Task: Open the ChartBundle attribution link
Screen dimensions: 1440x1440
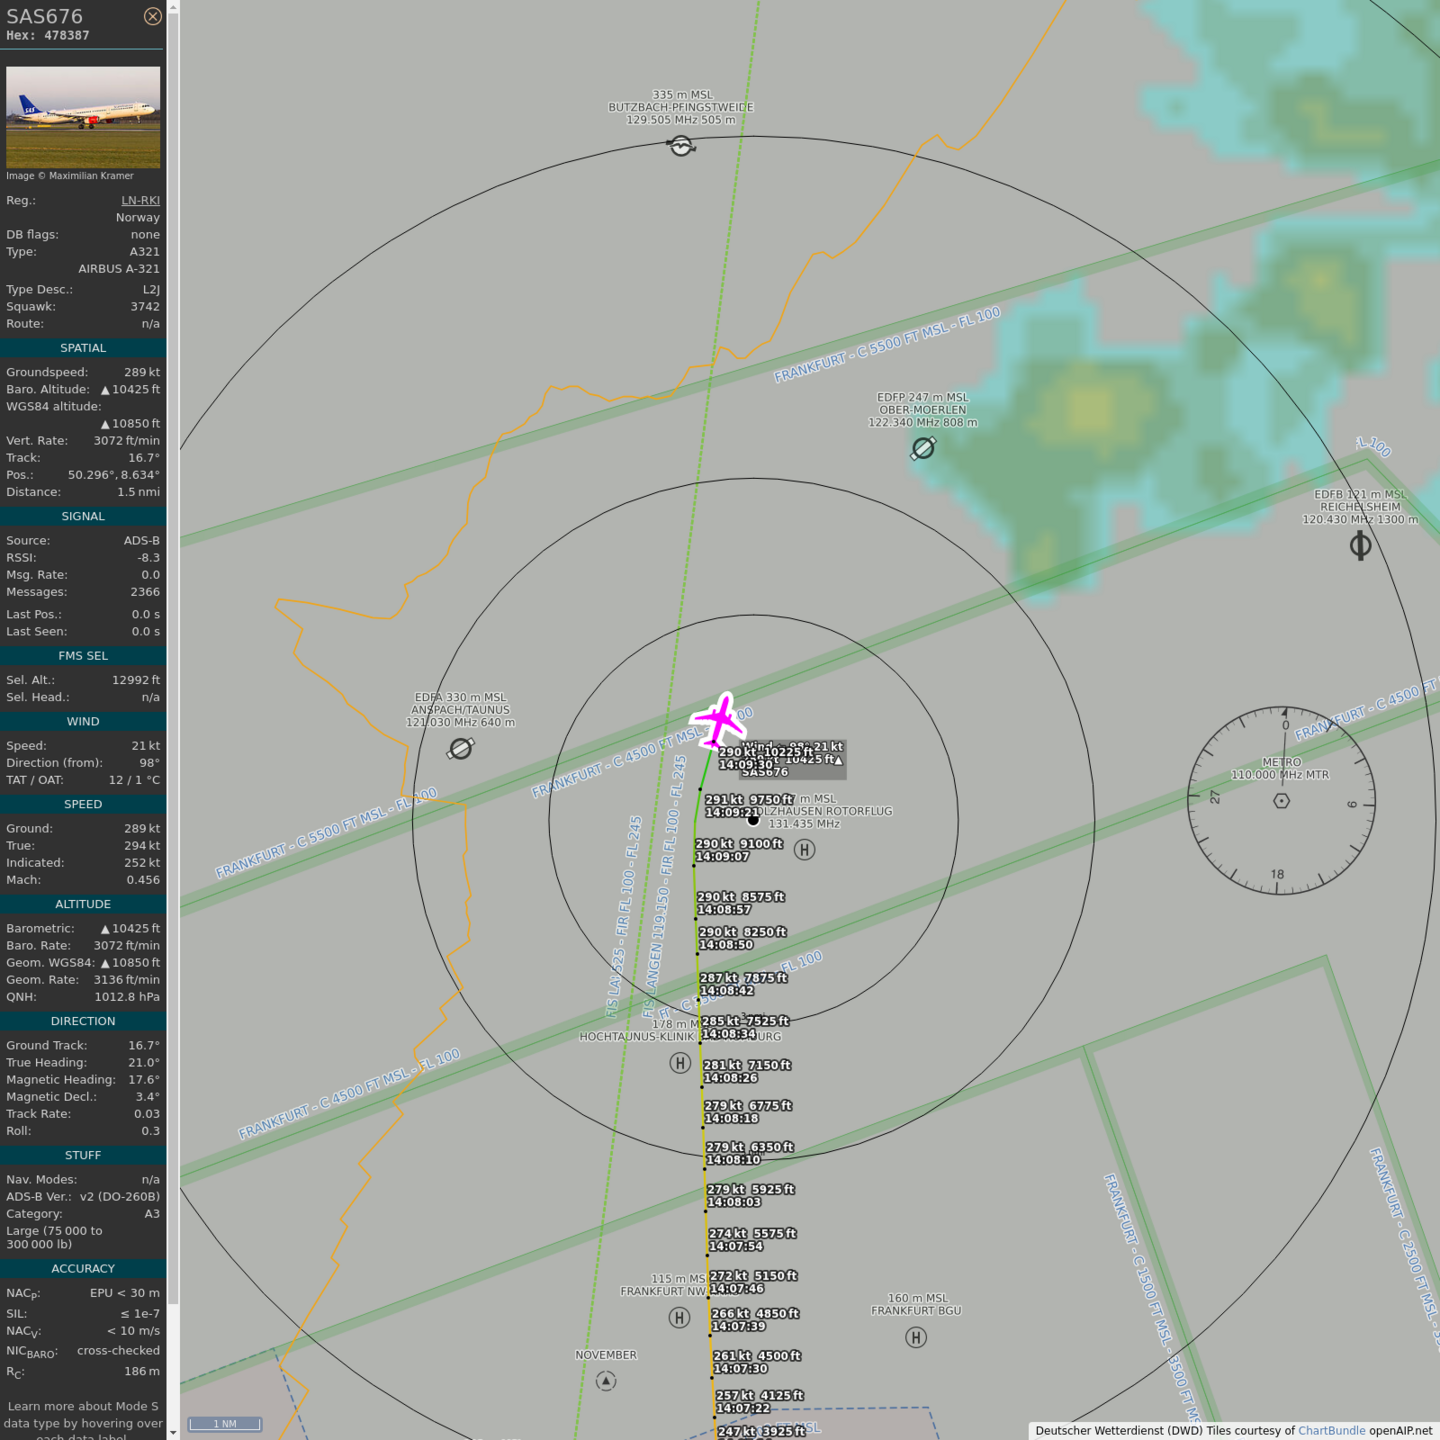Action: 1331,1430
